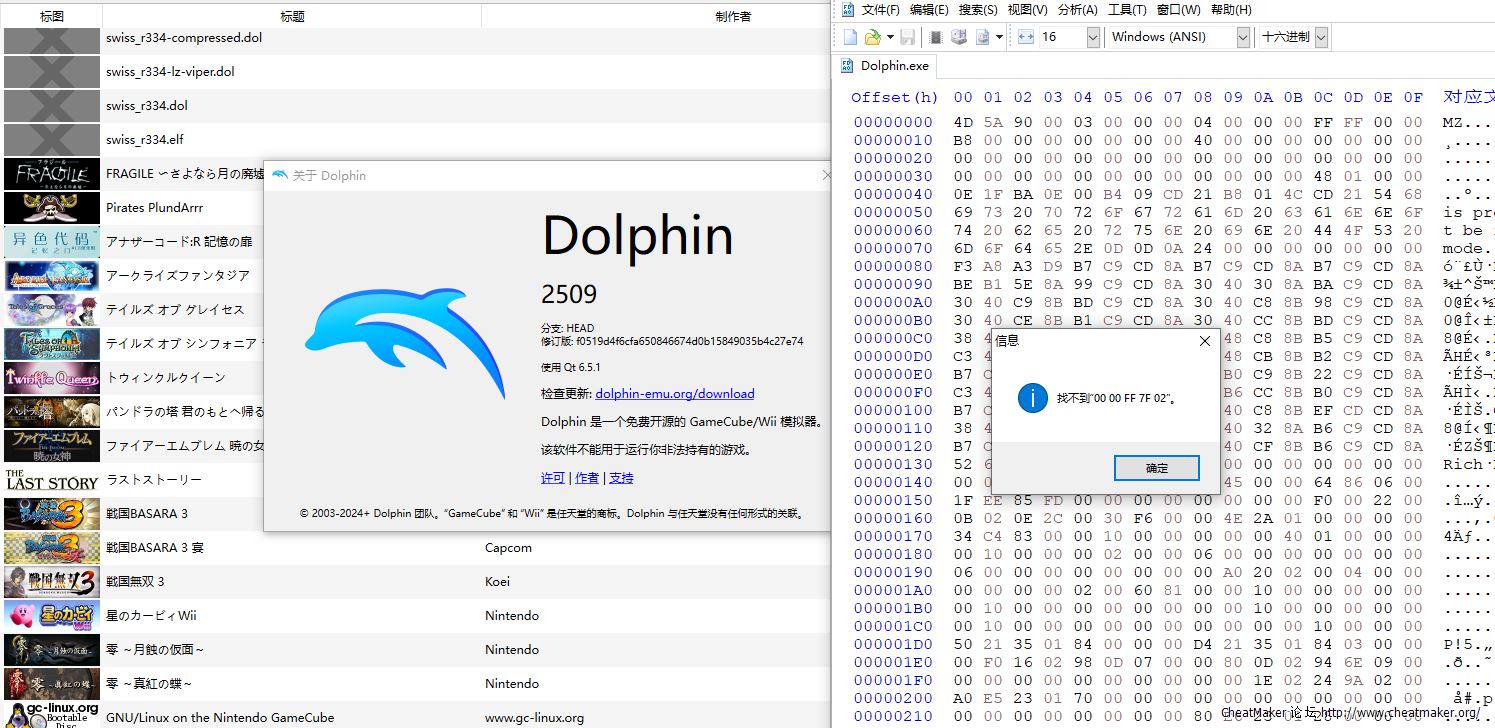
Task: Sort the game list by the 标题 column header
Action: click(x=292, y=16)
